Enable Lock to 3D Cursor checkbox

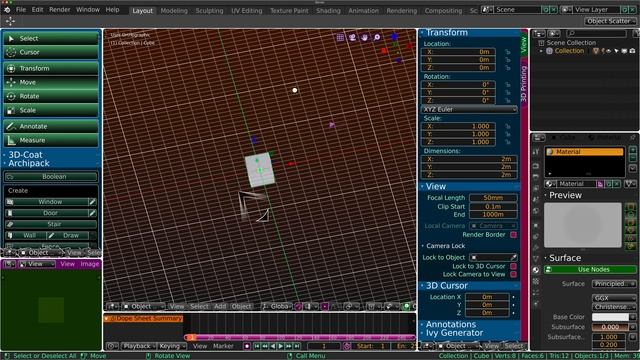click(513, 266)
